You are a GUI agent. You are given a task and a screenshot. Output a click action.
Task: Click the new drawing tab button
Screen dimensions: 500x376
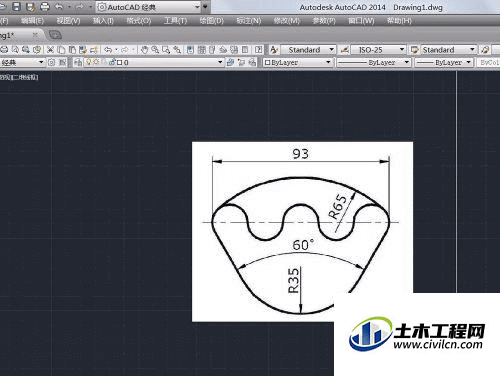point(55,34)
